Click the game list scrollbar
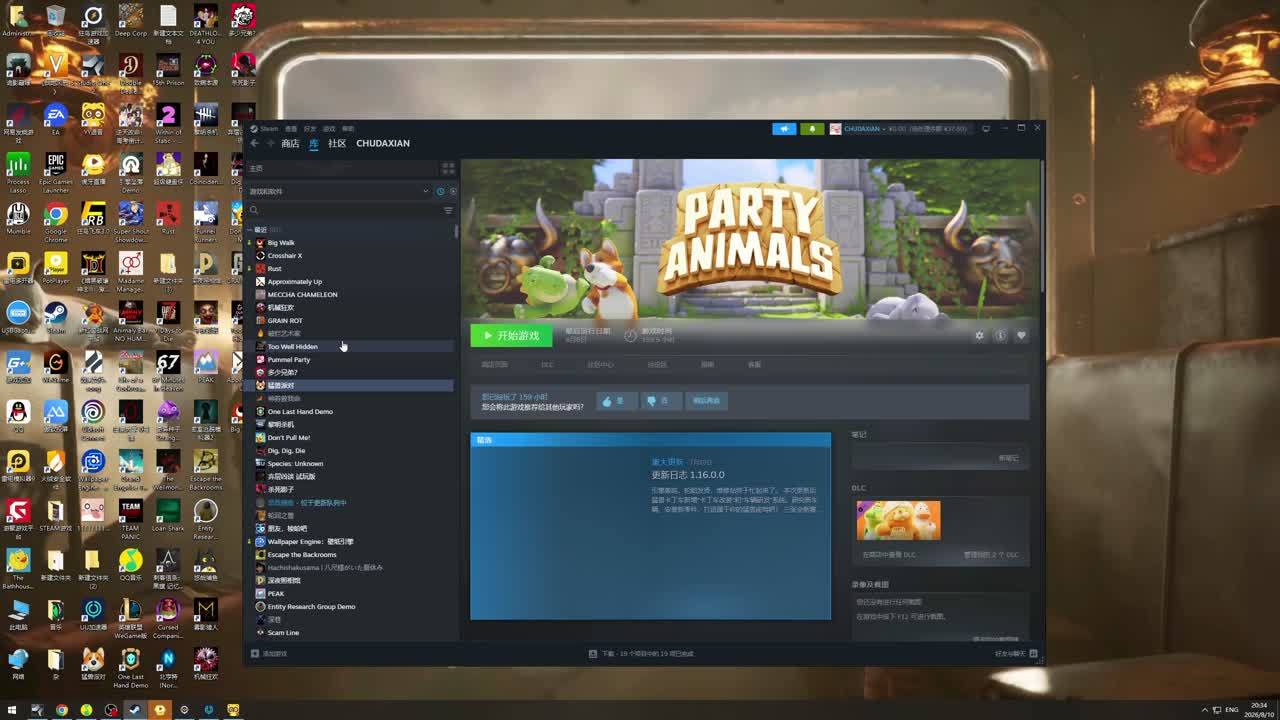1280x720 pixels. tap(456, 232)
